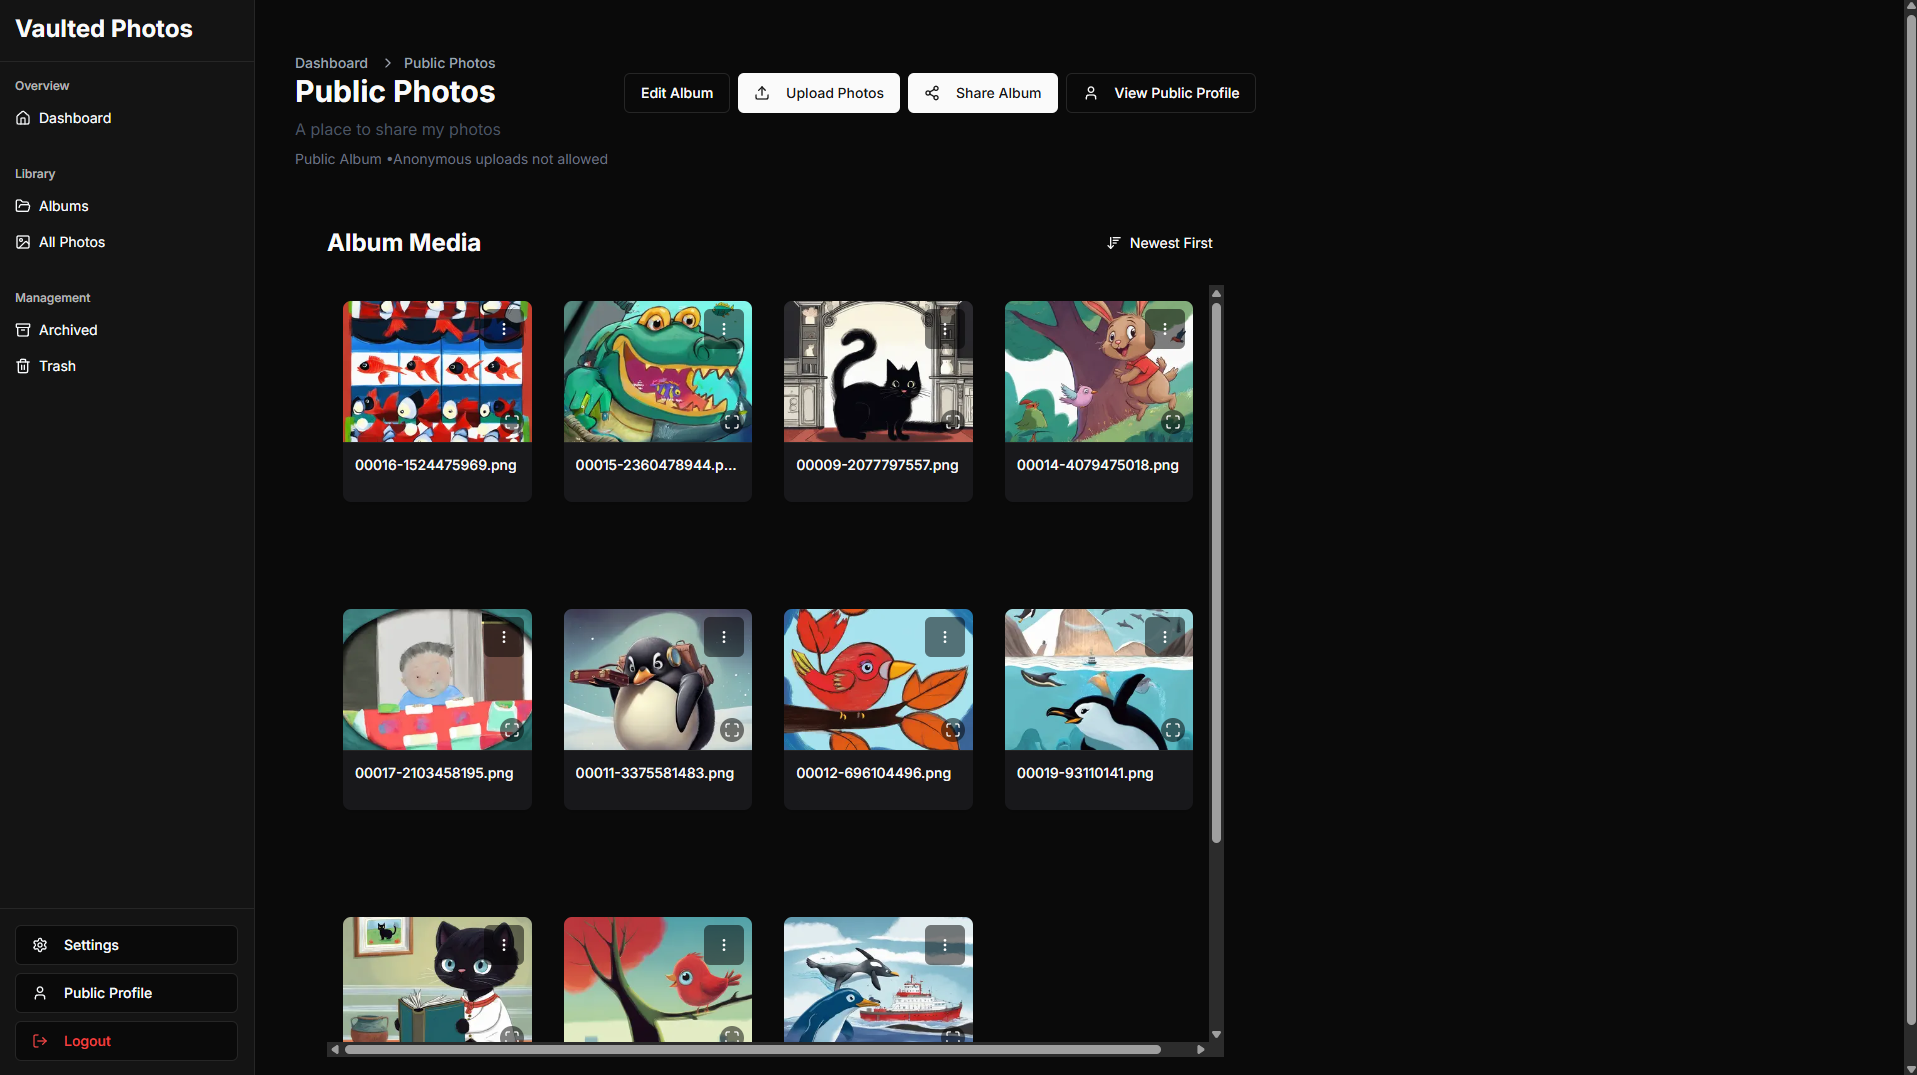The width and height of the screenshot is (1917, 1075).
Task: Expand 00012-696104496.png to fullscreen
Action: [953, 730]
